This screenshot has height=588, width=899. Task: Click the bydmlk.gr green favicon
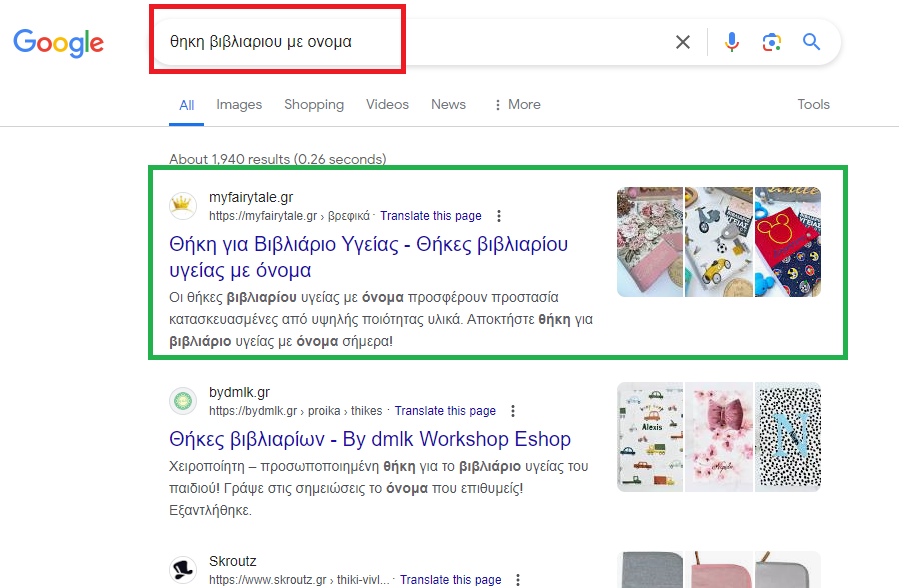[183, 401]
